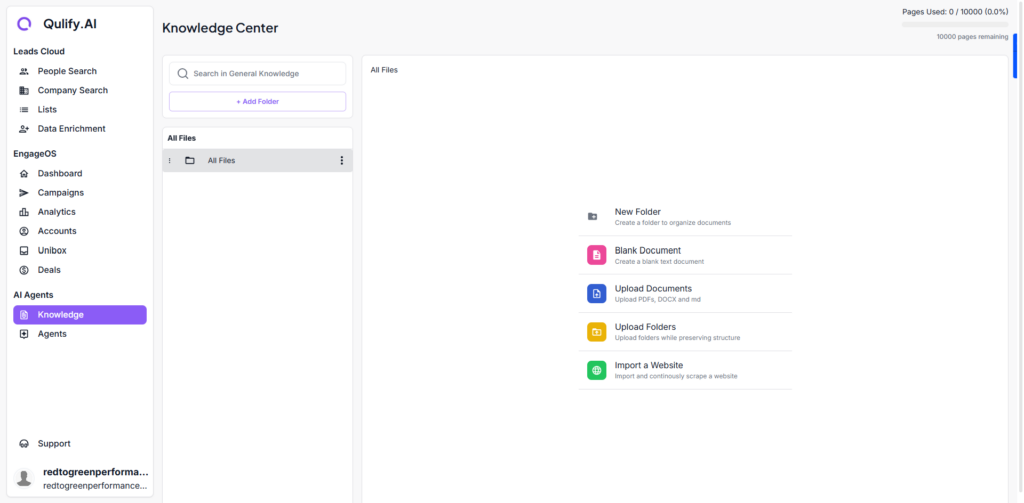The image size is (1024, 503).
Task: Click the Analytics bar chart icon
Action: (x=24, y=212)
